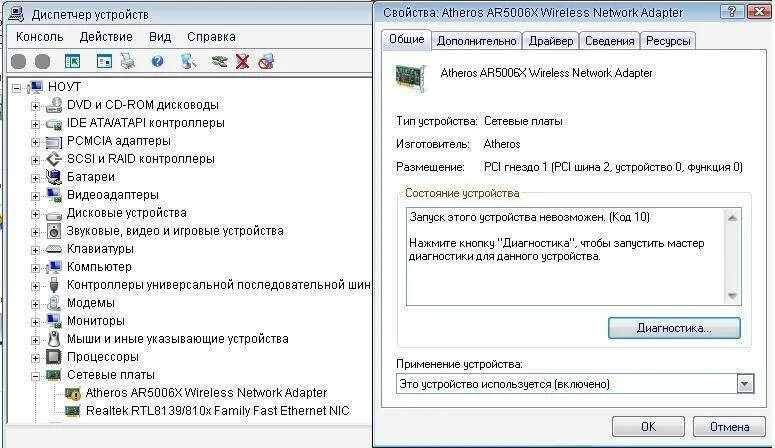Select the Батареи tree row
The width and height of the screenshot is (775, 448).
(90, 177)
